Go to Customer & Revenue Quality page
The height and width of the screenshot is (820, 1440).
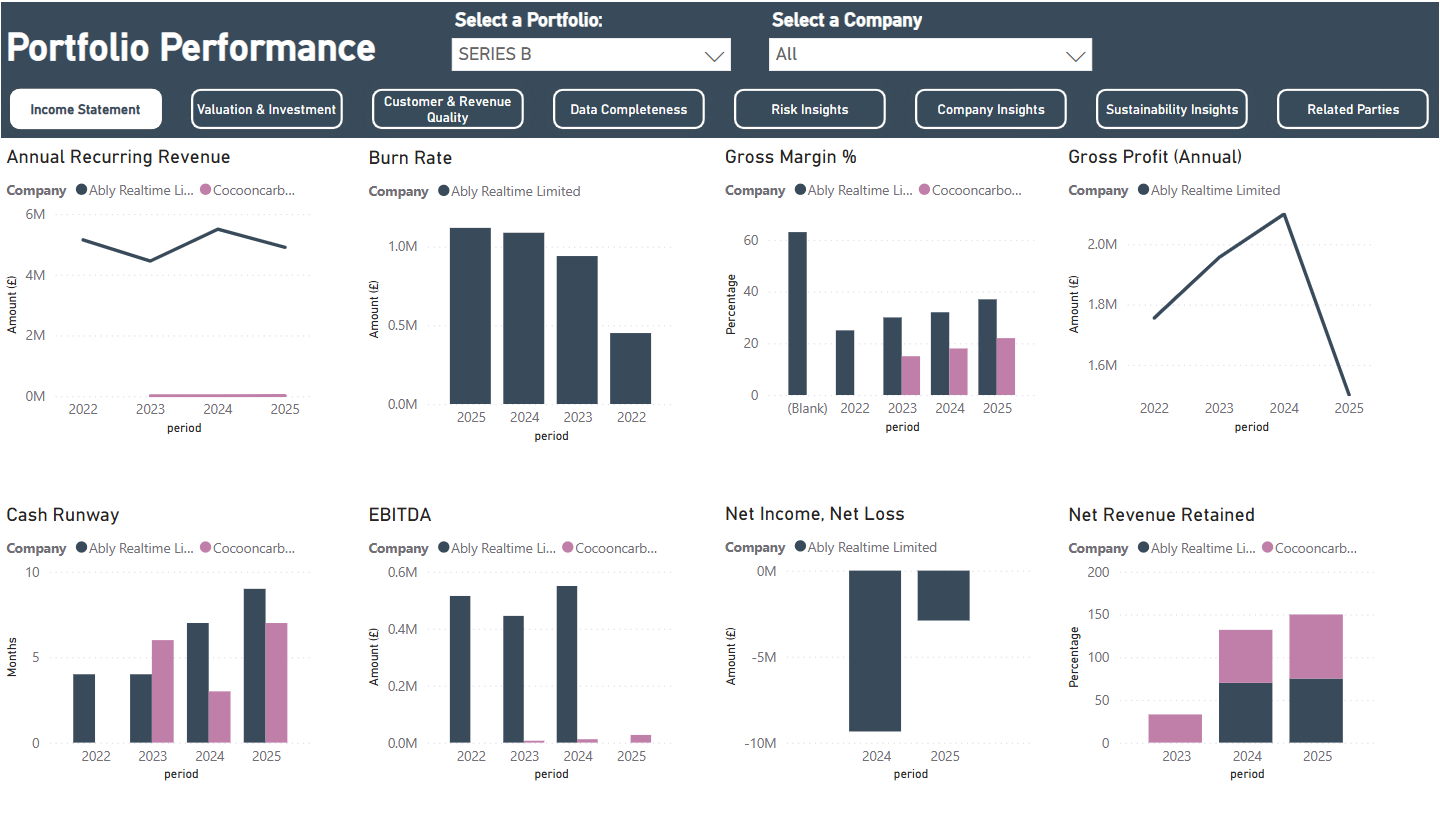[x=448, y=109]
